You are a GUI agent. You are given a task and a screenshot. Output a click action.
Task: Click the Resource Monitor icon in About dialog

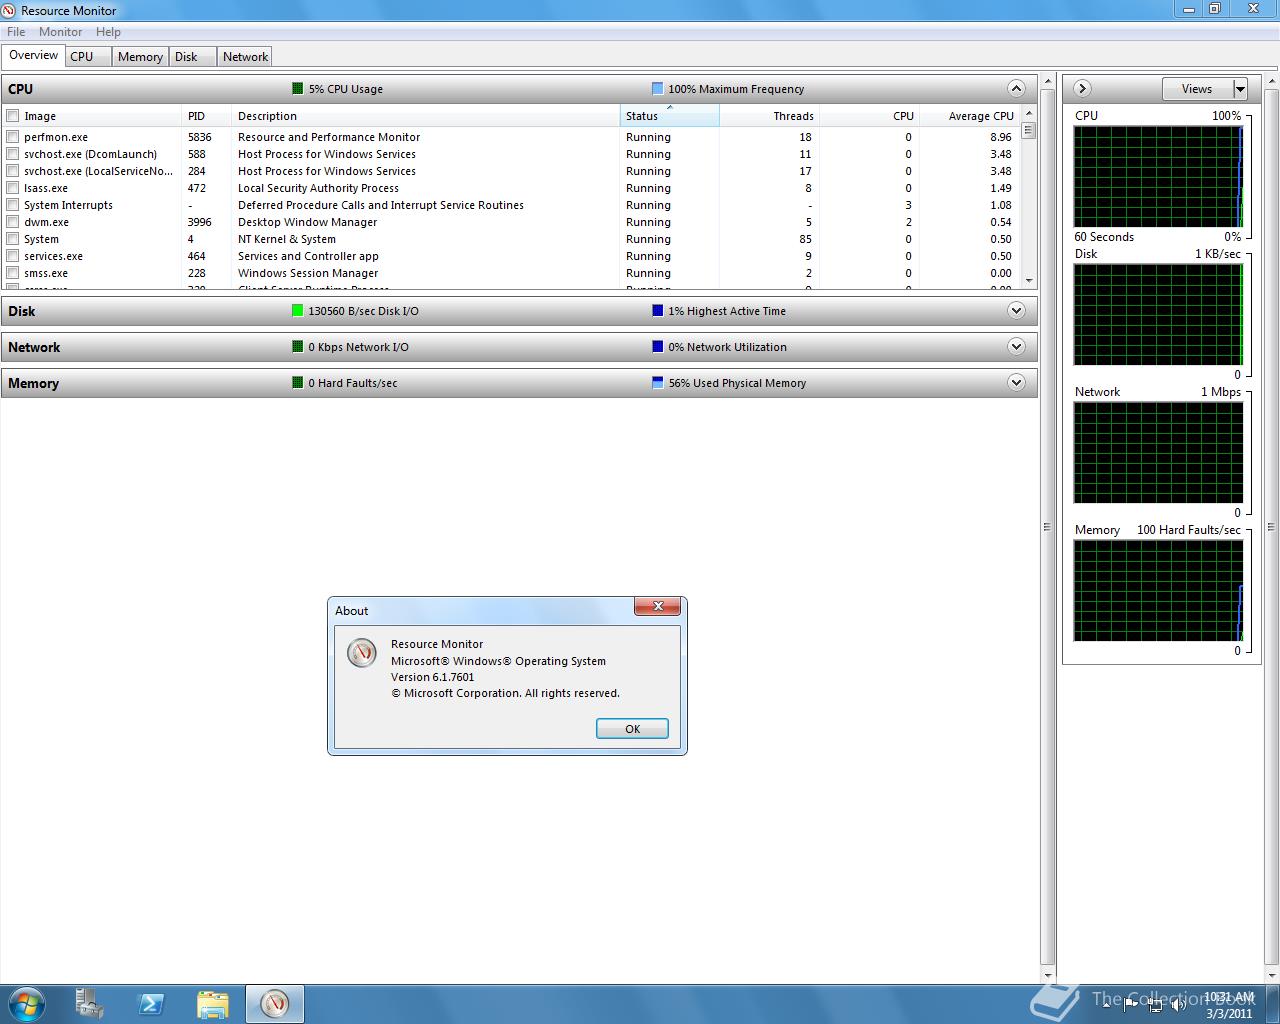pos(361,652)
